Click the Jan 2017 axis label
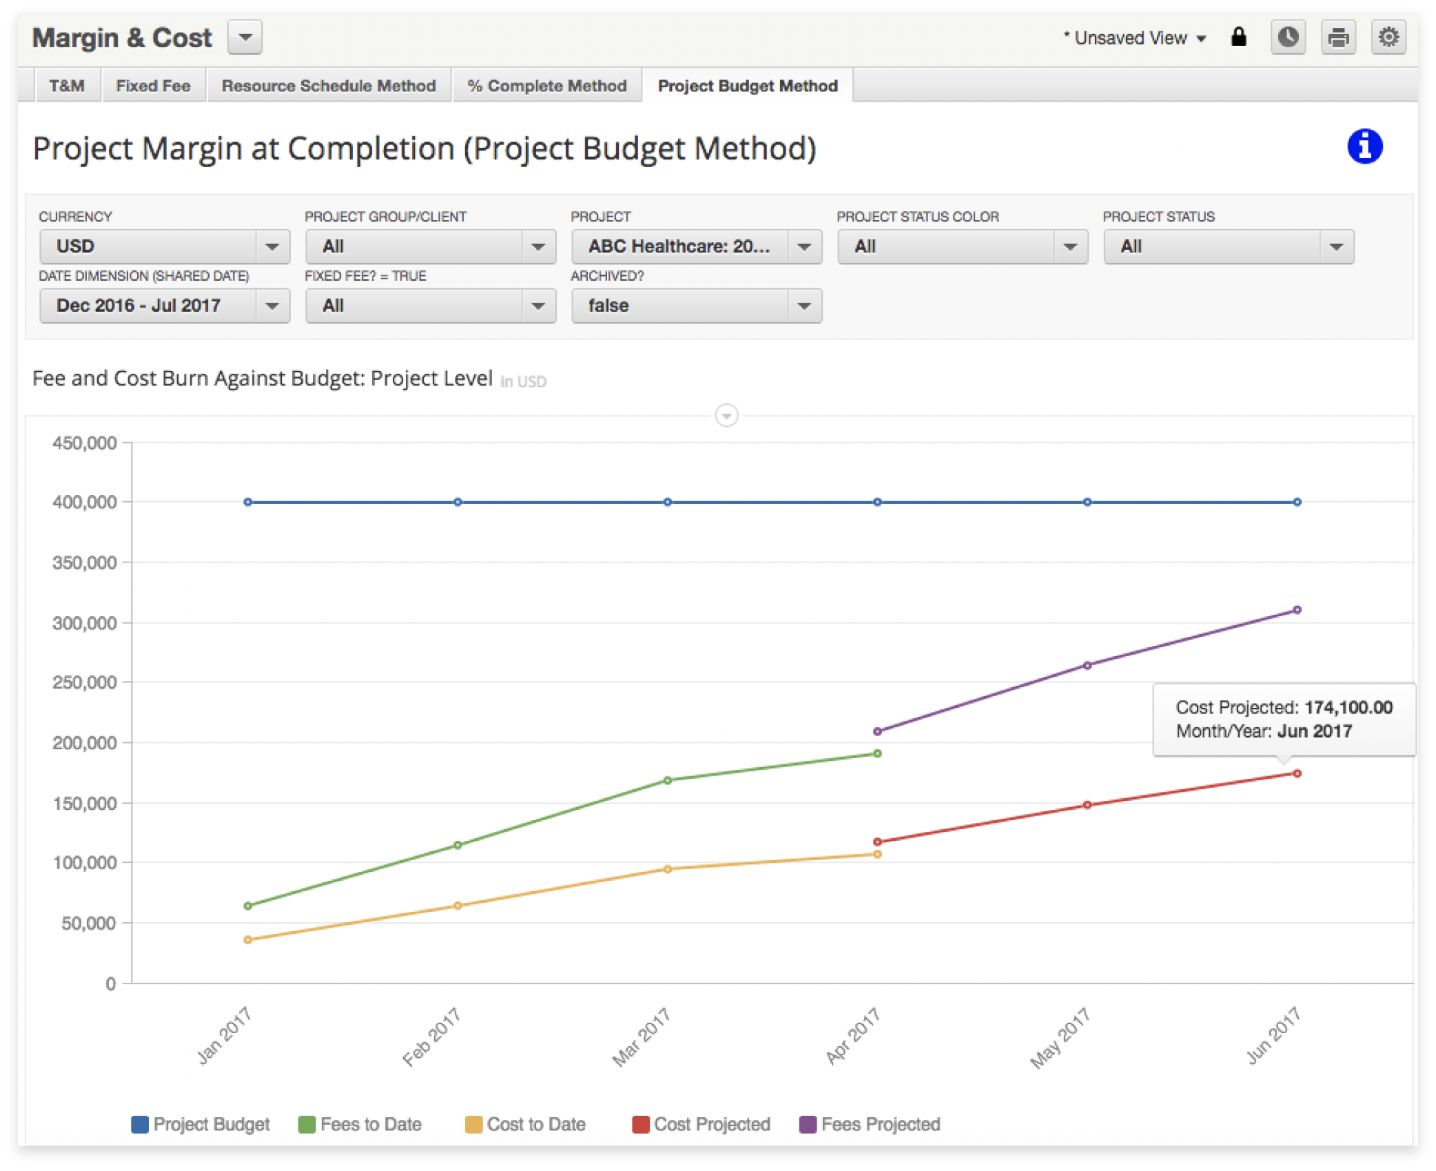The width and height of the screenshot is (1436, 1171). coord(225,1035)
